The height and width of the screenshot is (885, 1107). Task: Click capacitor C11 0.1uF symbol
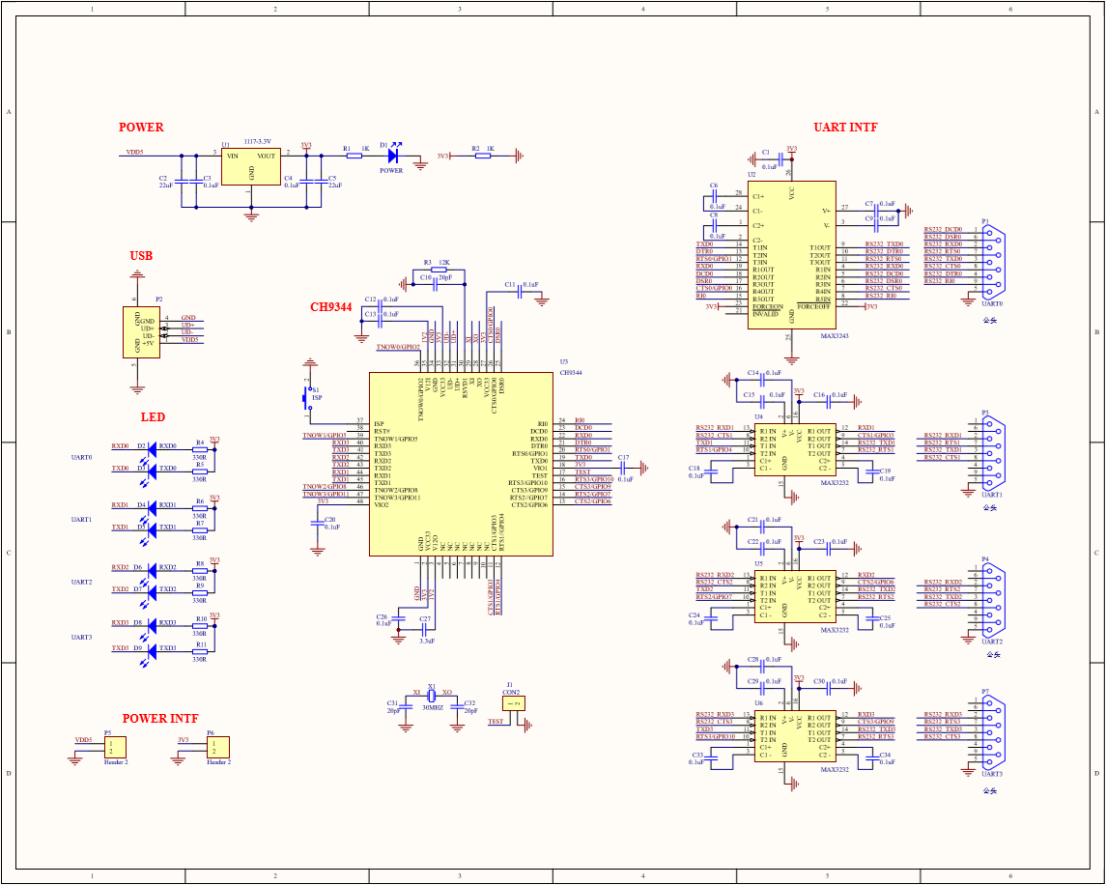pos(520,291)
